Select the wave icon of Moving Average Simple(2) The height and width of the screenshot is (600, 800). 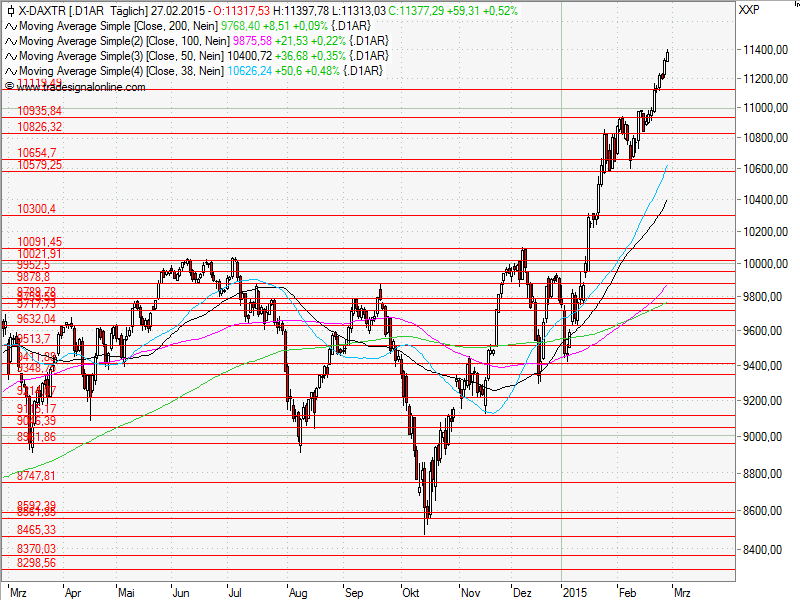pos(10,42)
